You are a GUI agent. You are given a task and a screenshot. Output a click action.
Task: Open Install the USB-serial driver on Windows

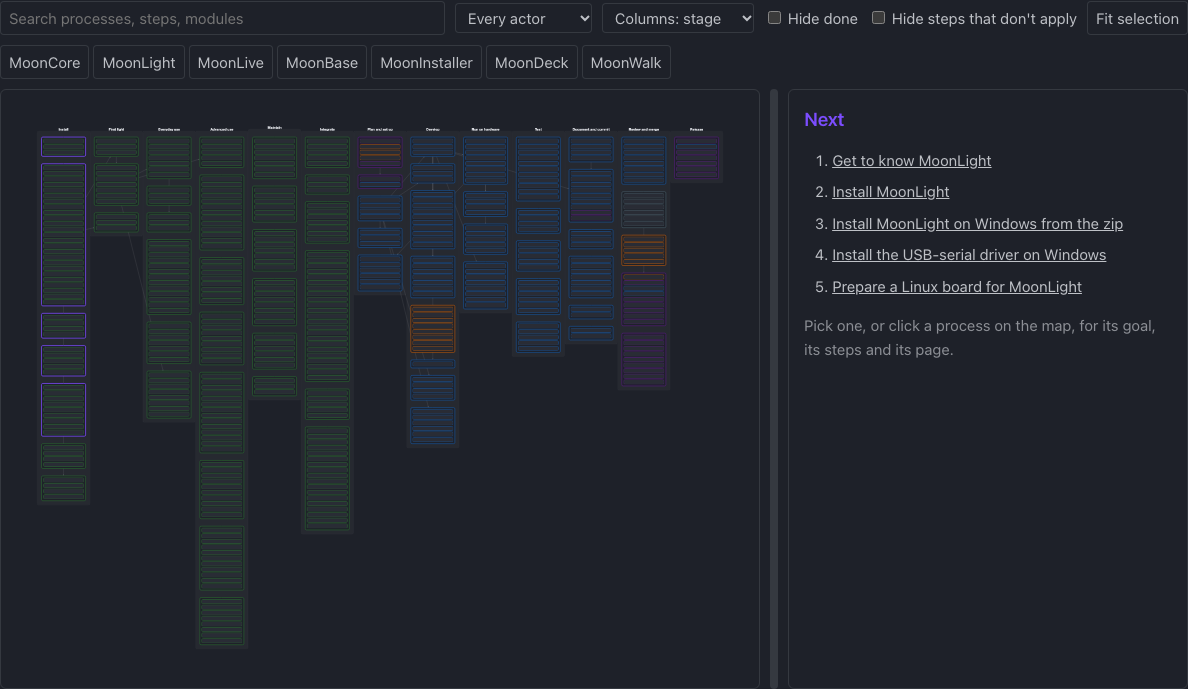(969, 255)
